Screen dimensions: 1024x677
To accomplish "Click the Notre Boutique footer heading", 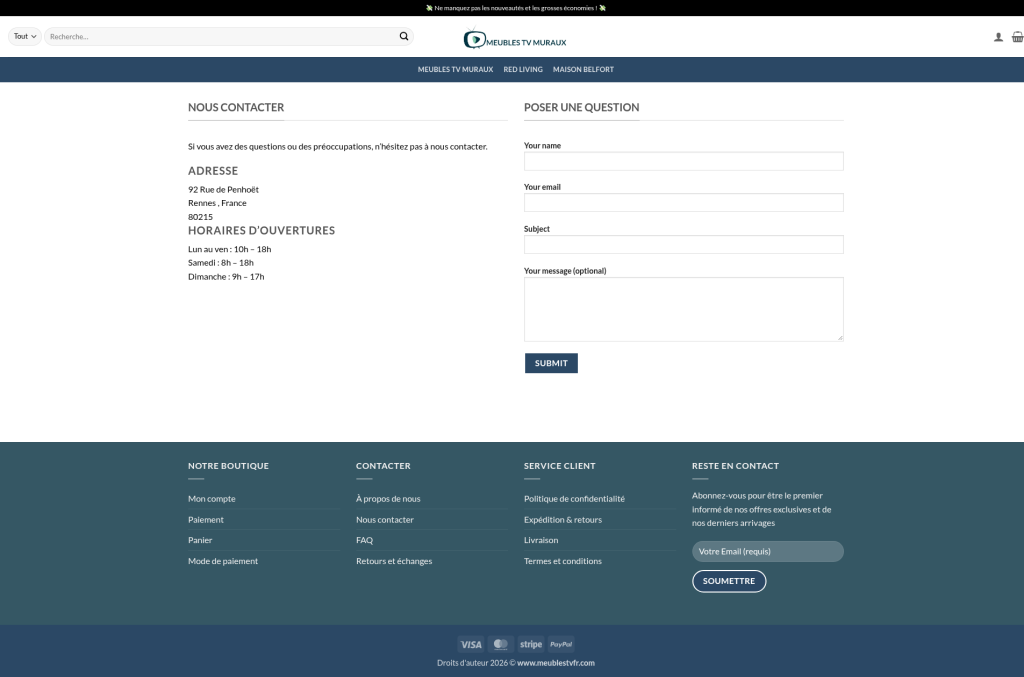I will [x=228, y=466].
